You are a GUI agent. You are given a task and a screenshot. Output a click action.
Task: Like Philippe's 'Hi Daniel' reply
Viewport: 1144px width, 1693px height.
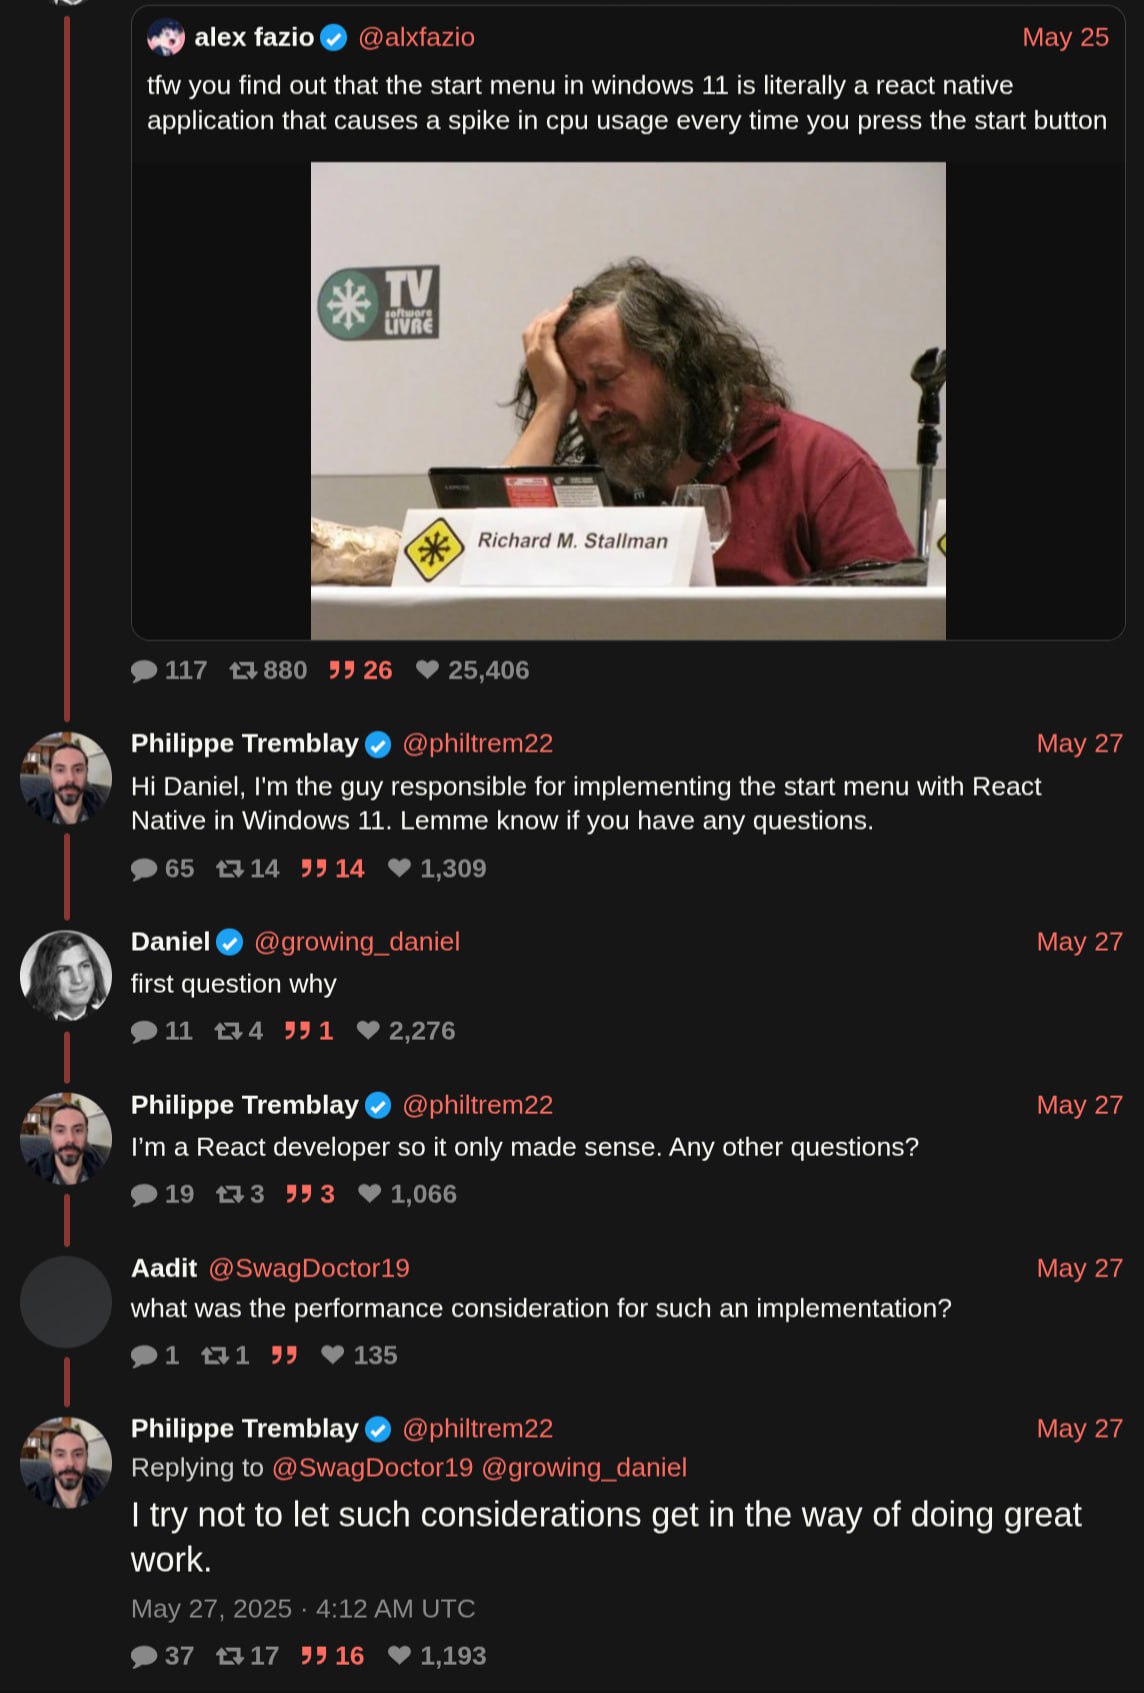coord(399,869)
